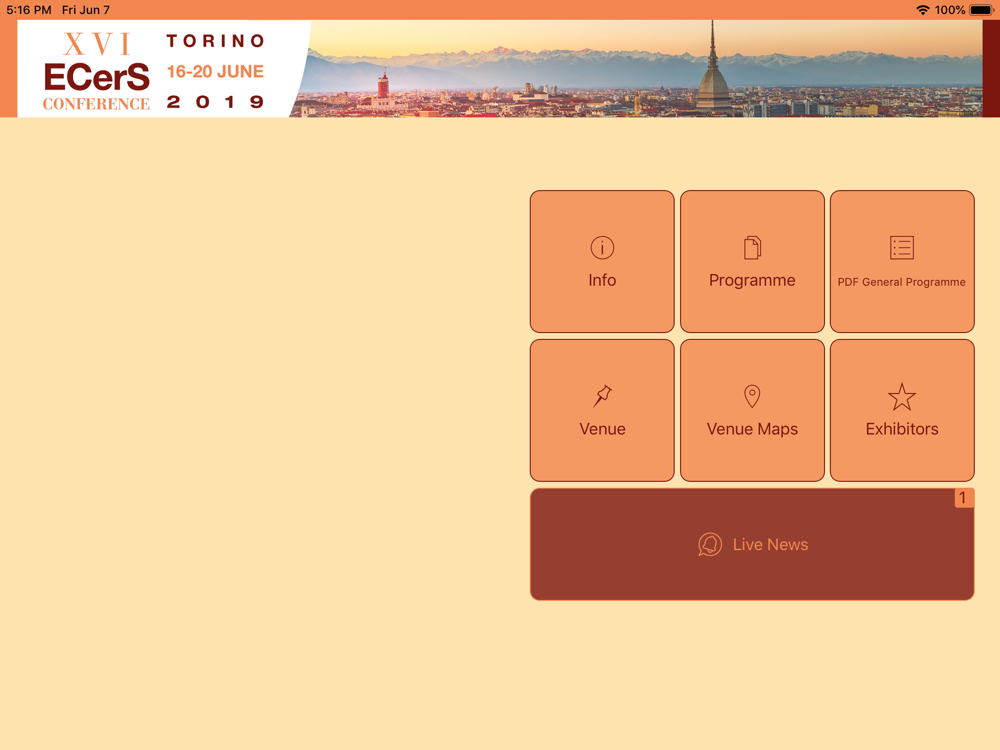Viewport: 1000px width, 750px height.
Task: Open Venue Maps label
Action: 752,429
